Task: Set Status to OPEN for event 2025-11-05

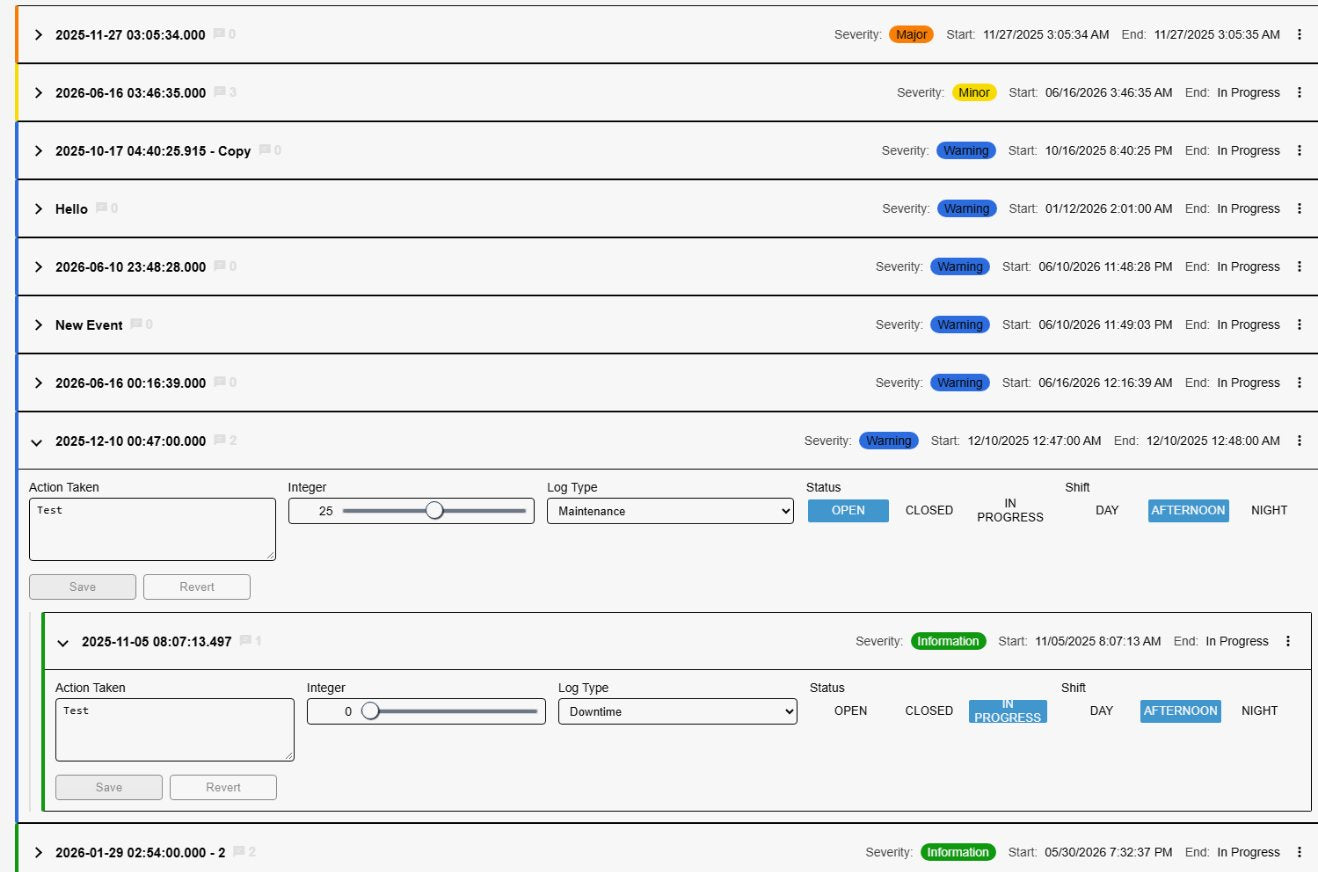Action: pyautogui.click(x=851, y=711)
